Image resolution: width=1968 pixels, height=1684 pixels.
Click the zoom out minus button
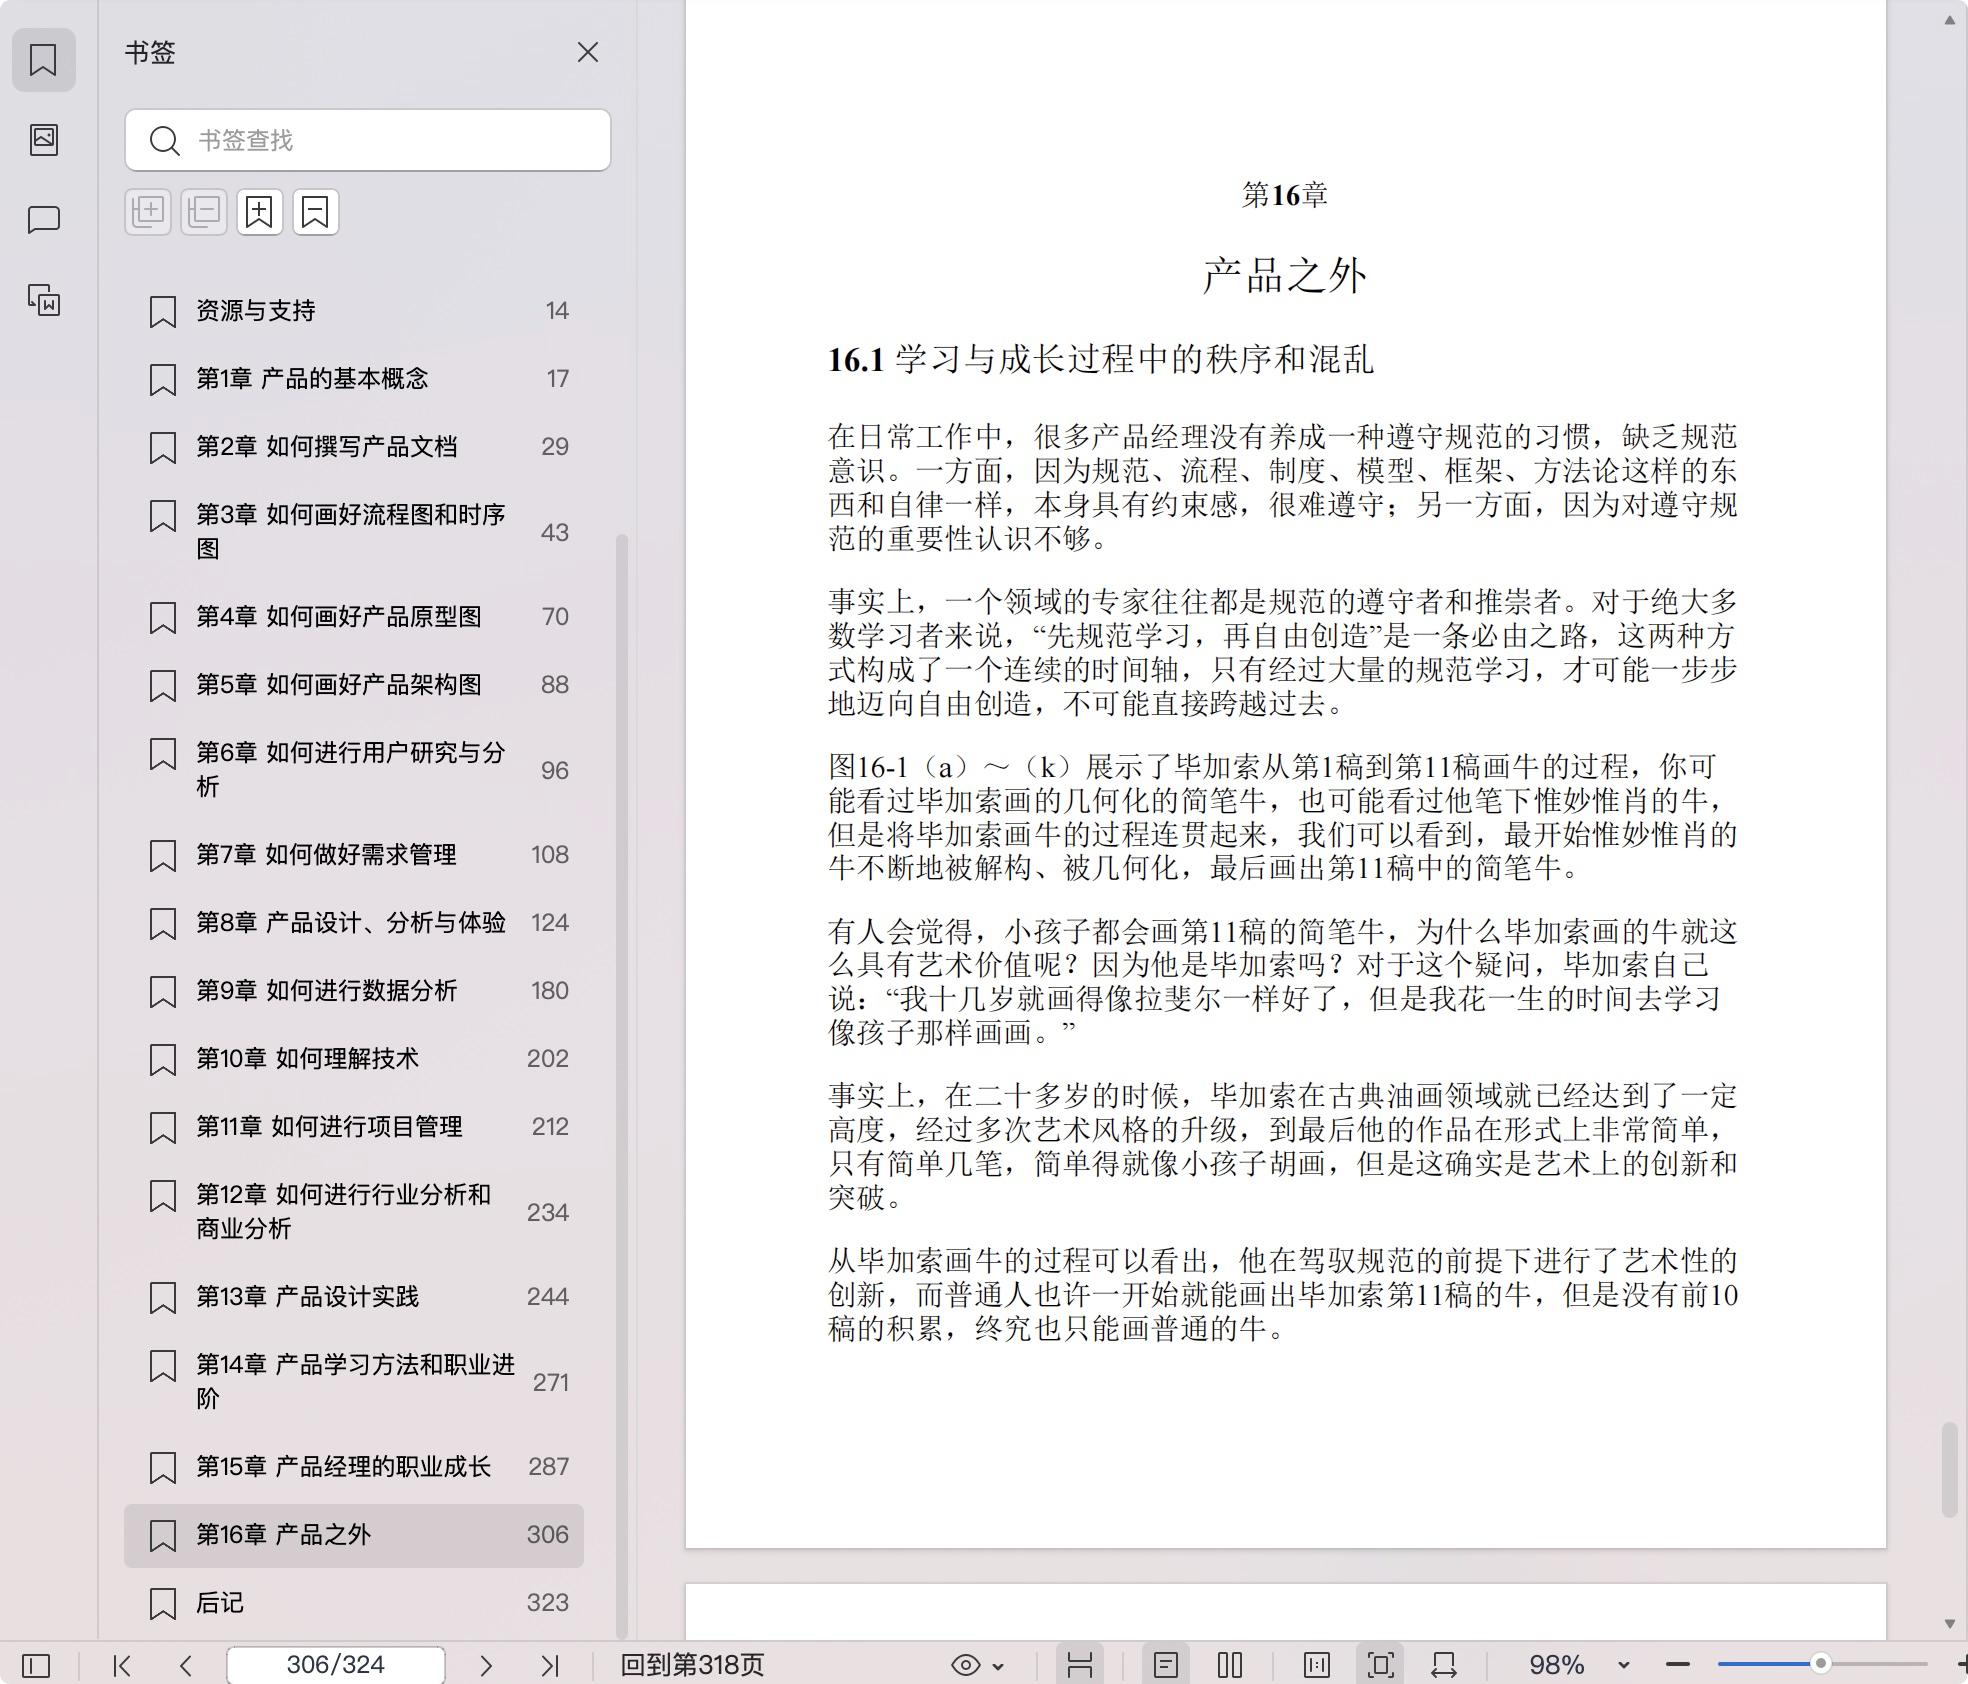[x=1678, y=1665]
